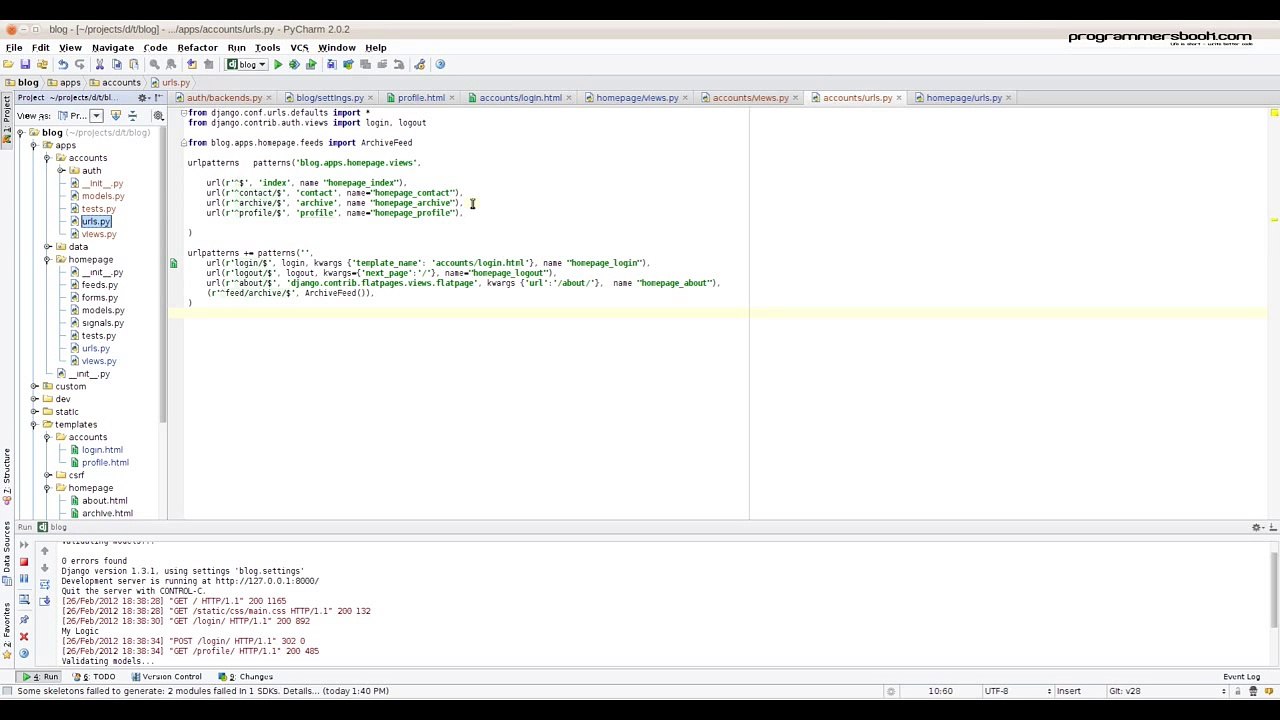Select signals.py in the project tree
Screen dimensions: 1280x720
pyautogui.click(x=102, y=323)
